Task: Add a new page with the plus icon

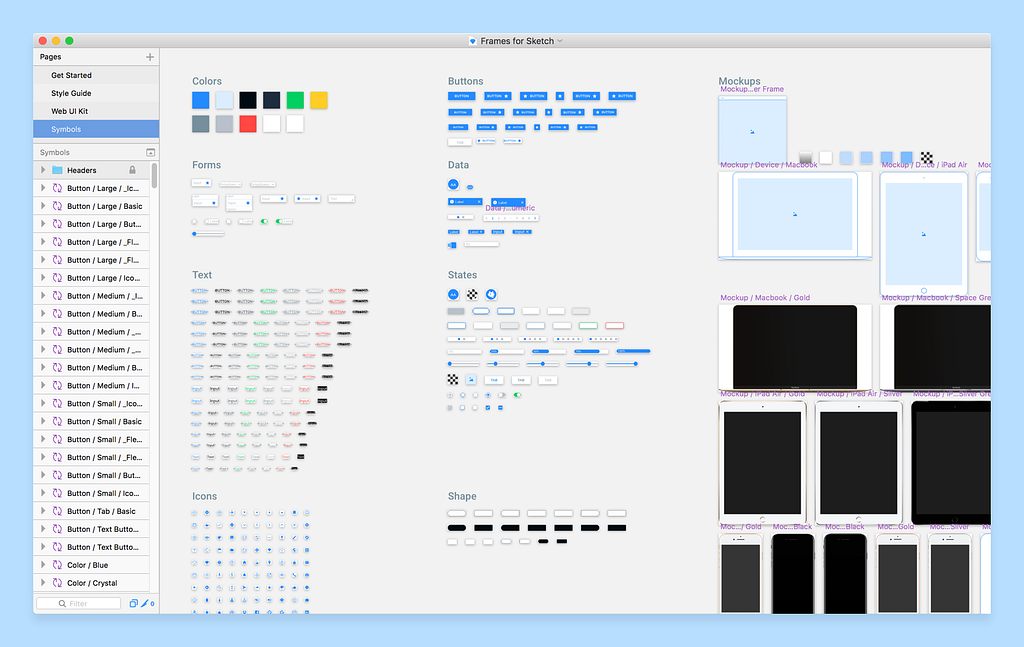Action: tap(150, 57)
